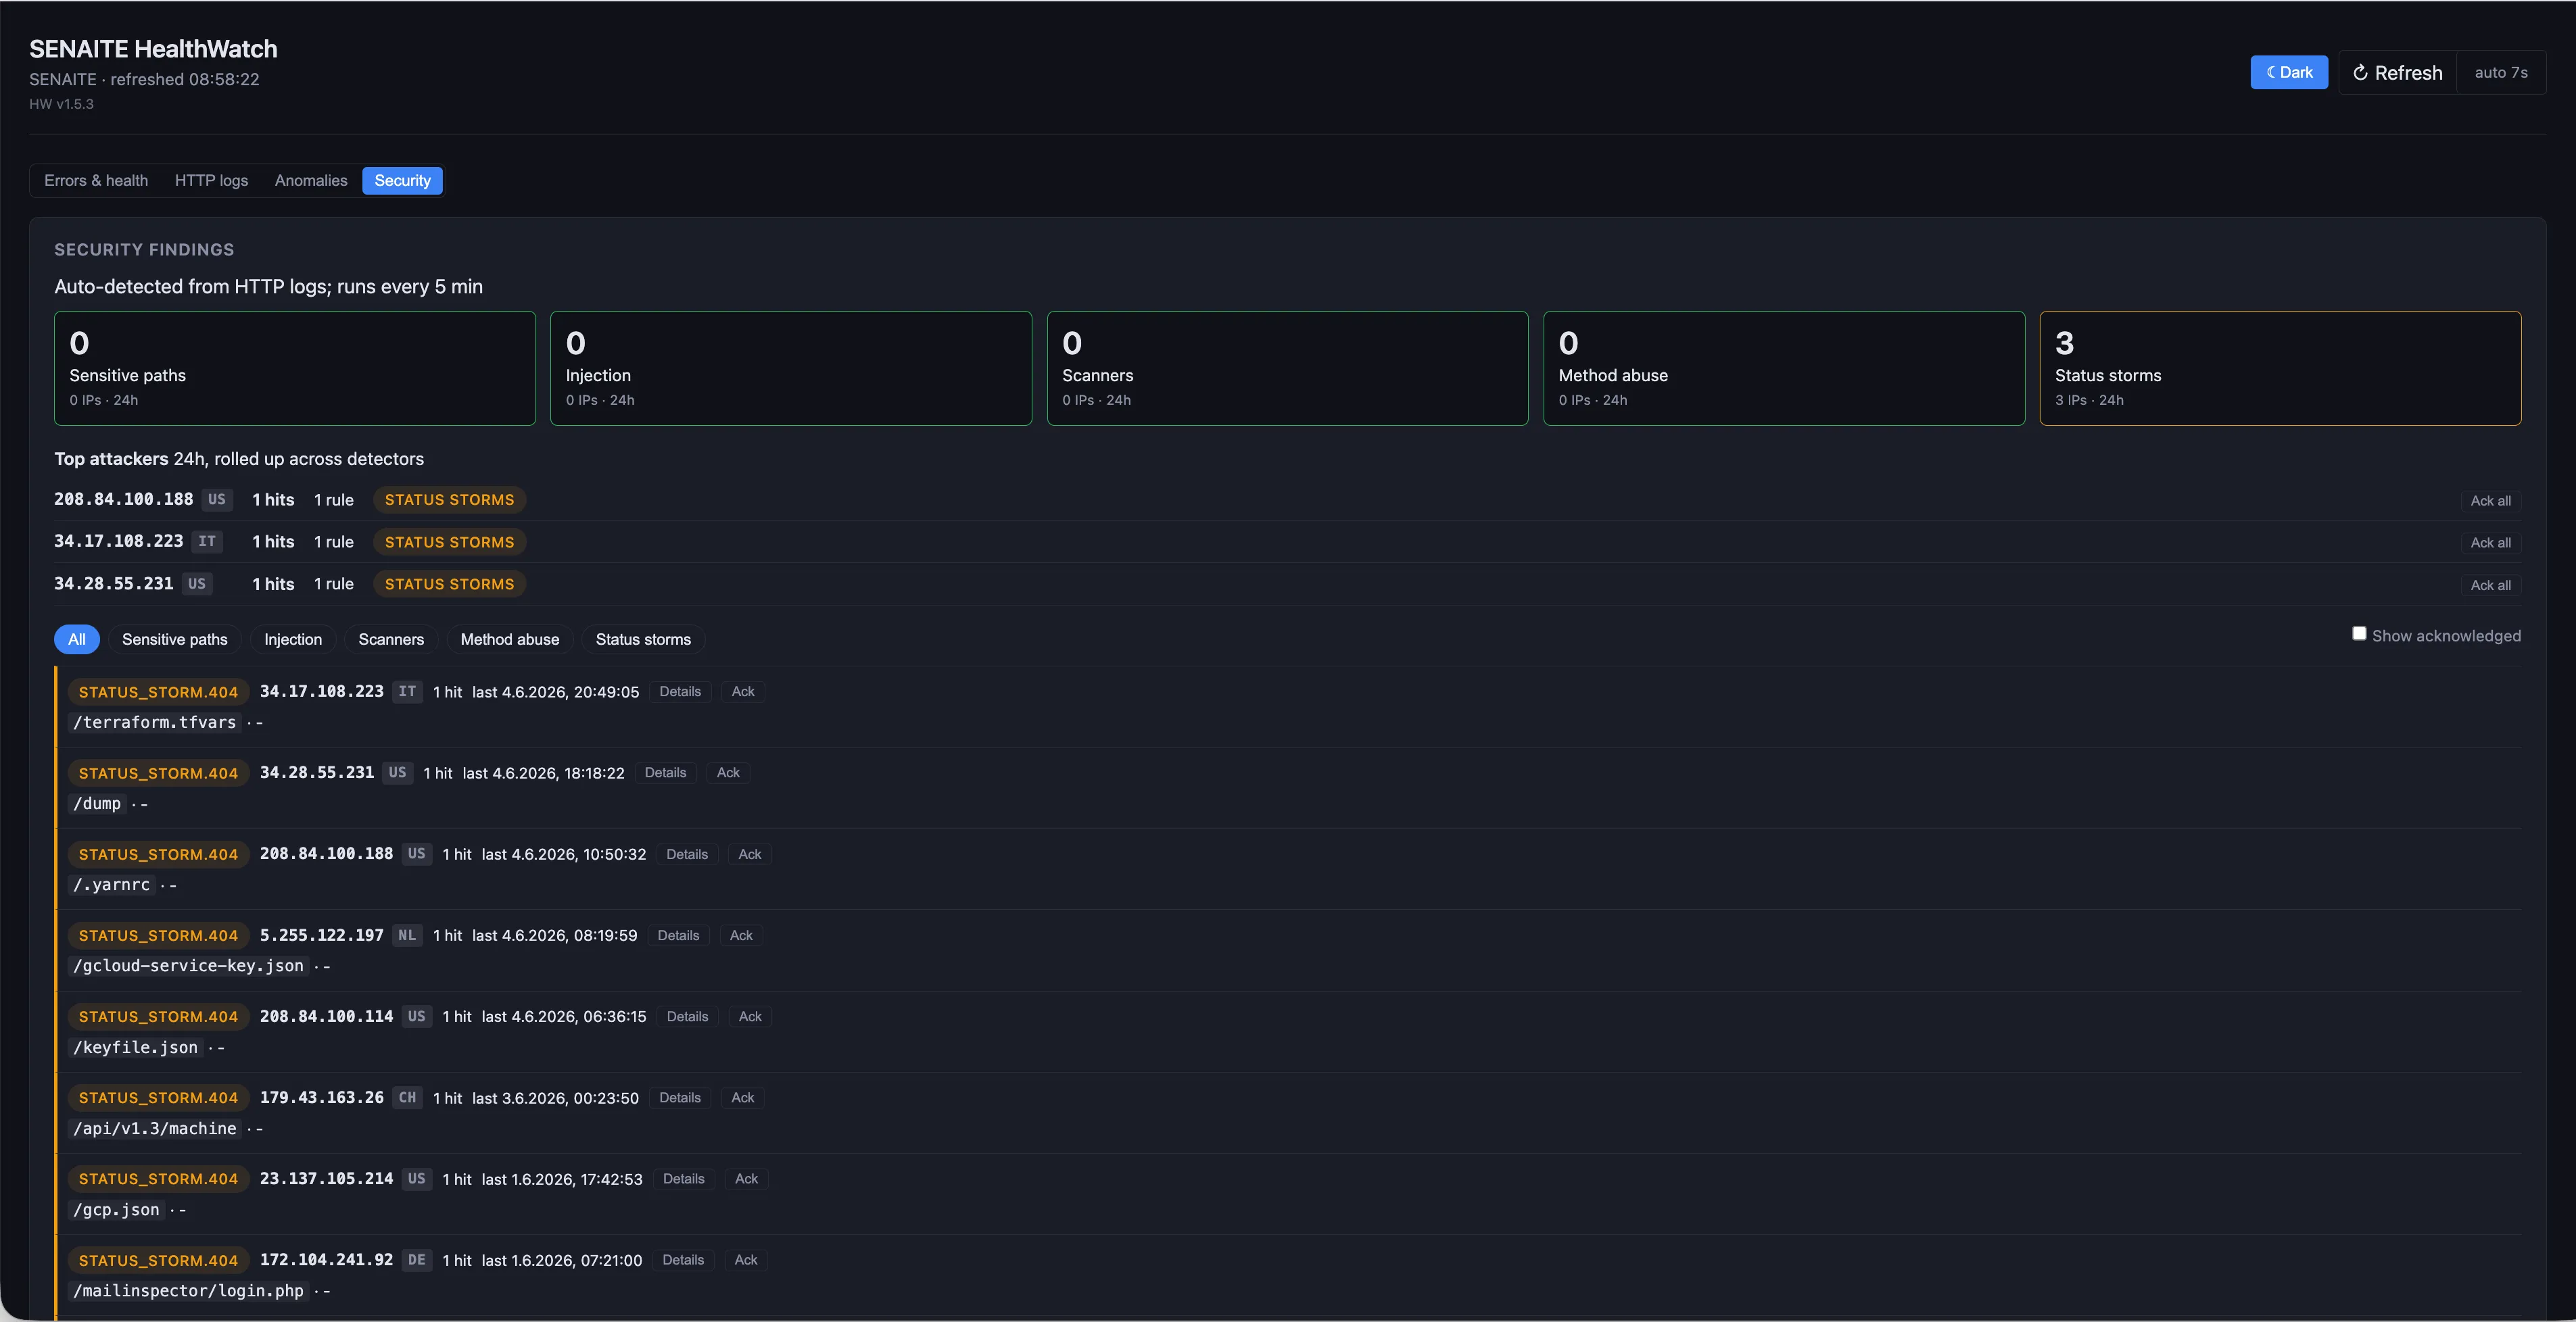Open Details for /terraform.tfvars finding
The height and width of the screenshot is (1322, 2576).
click(680, 692)
